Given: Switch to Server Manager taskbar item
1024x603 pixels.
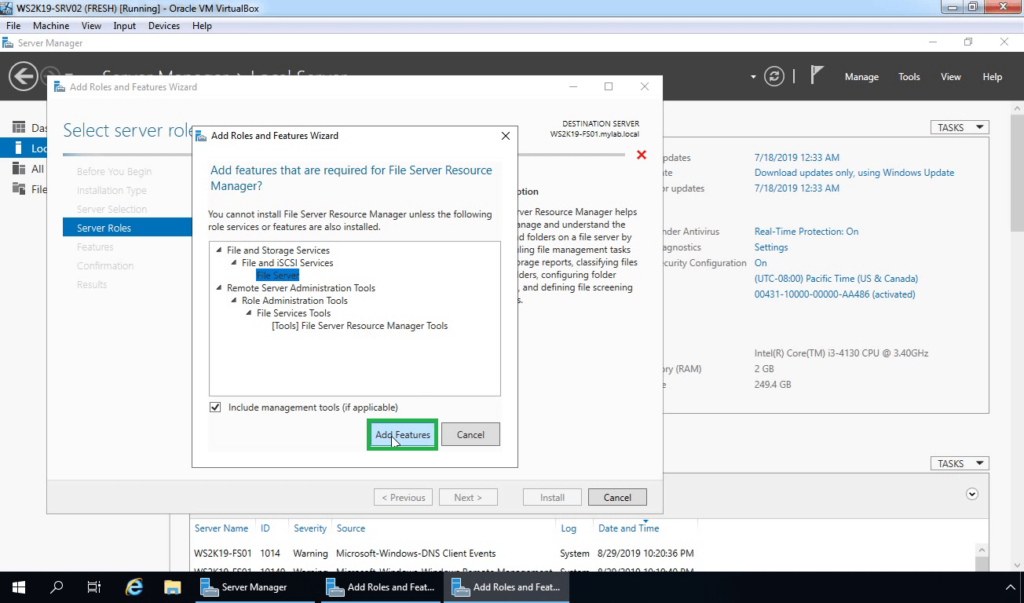Looking at the screenshot, I should [255, 587].
